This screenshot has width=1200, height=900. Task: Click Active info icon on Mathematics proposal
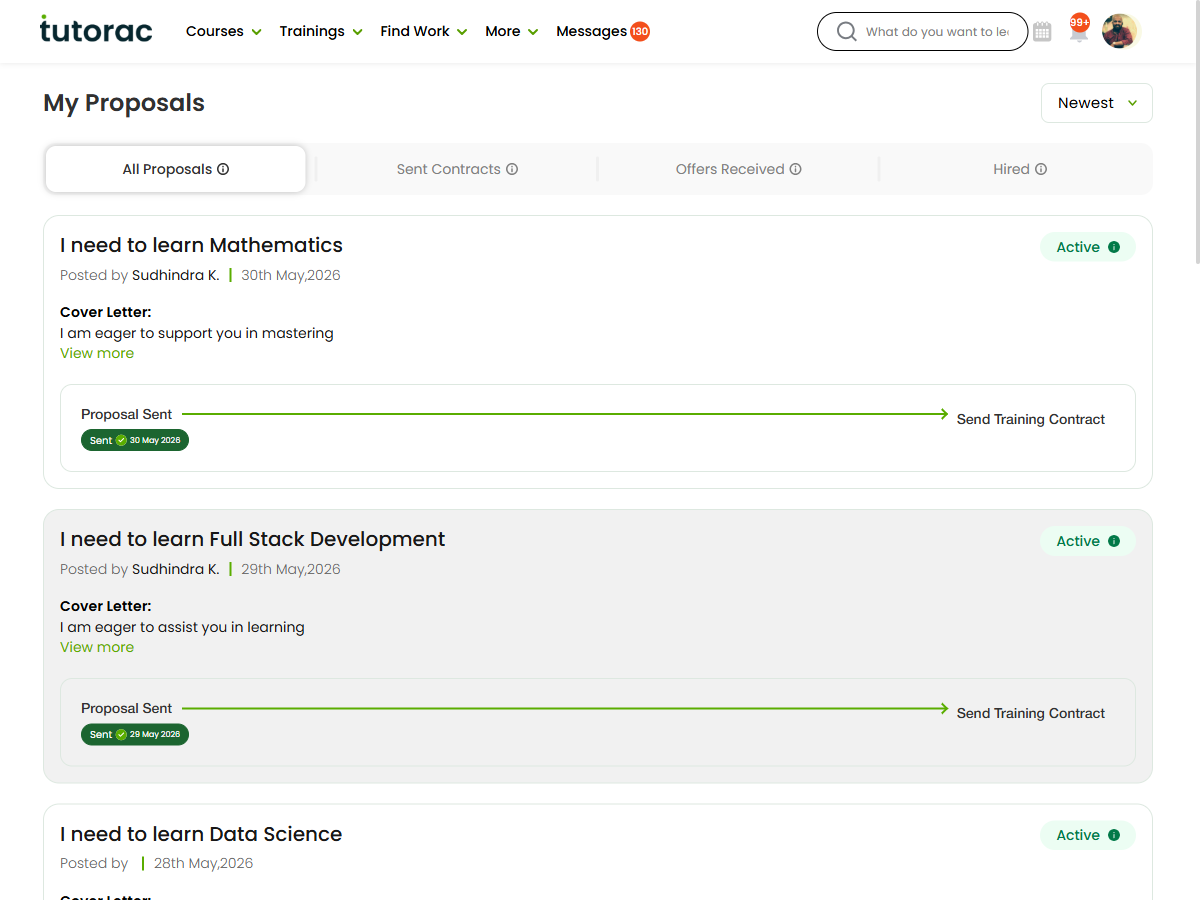pos(1114,247)
